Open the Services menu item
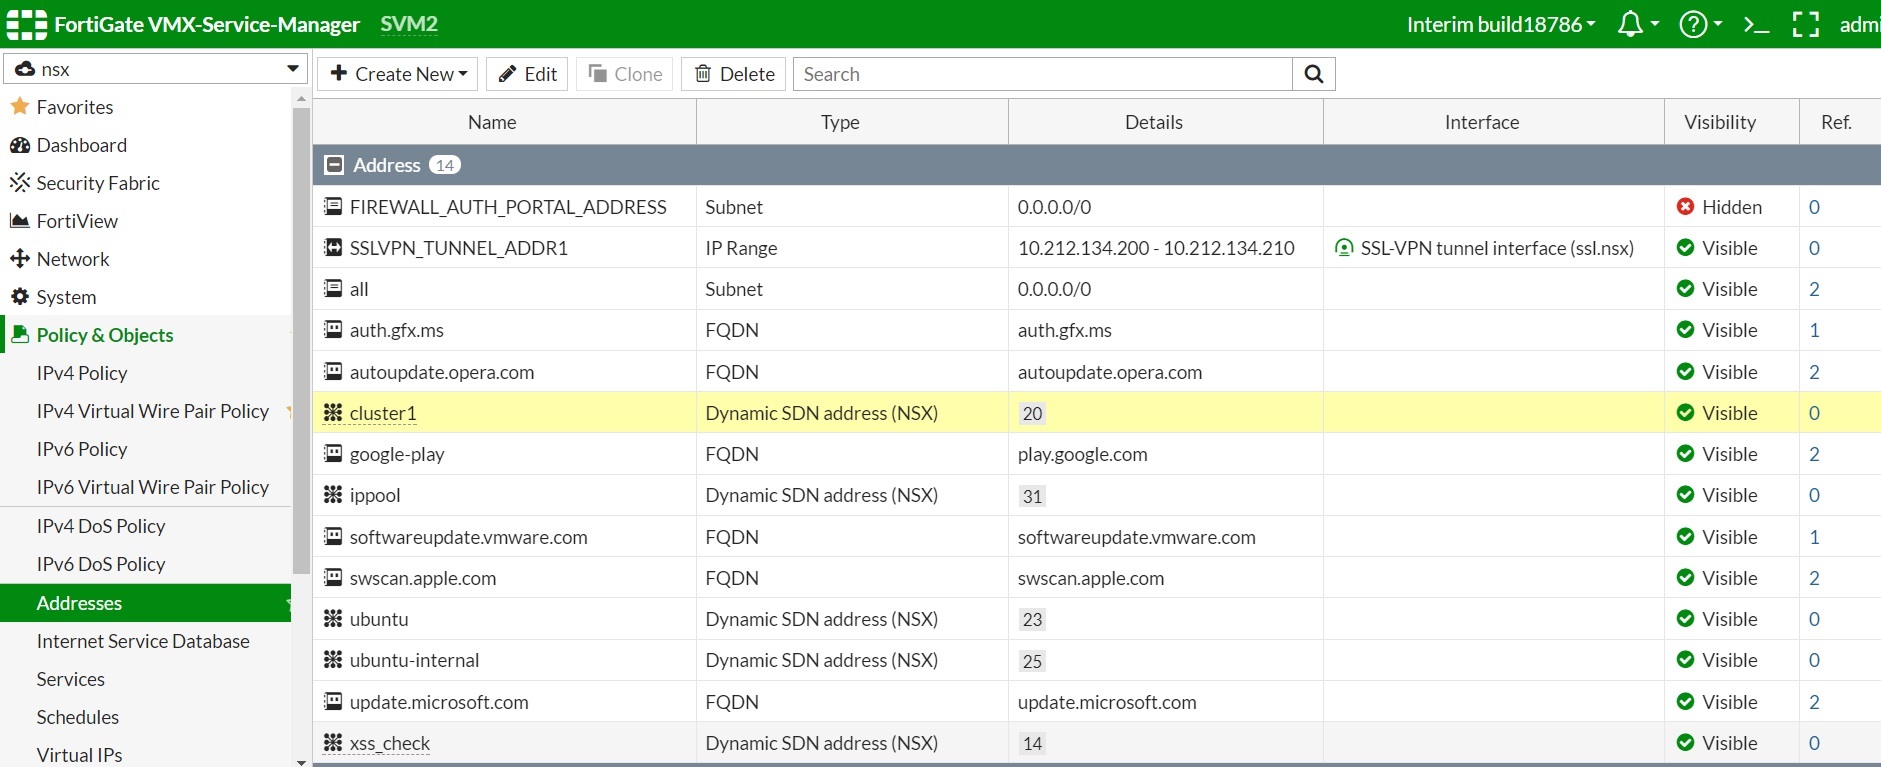 (x=70, y=679)
